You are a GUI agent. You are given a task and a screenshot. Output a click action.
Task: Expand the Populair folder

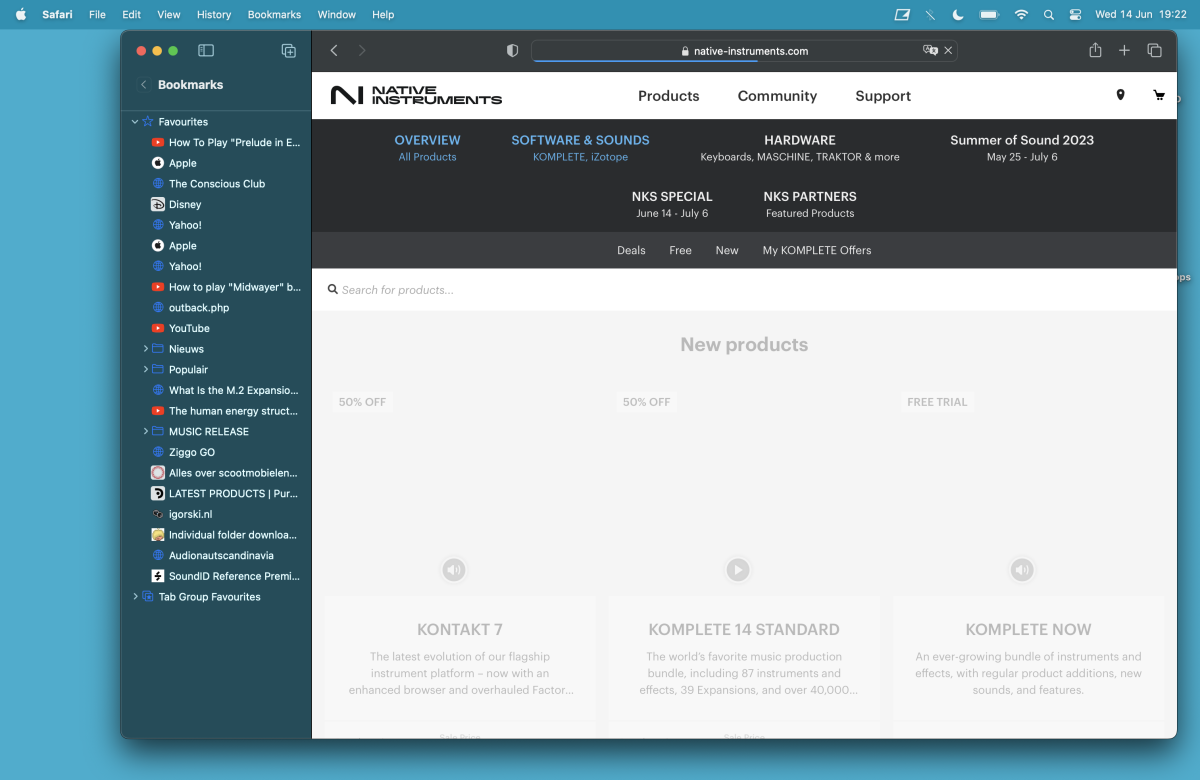tap(145, 369)
